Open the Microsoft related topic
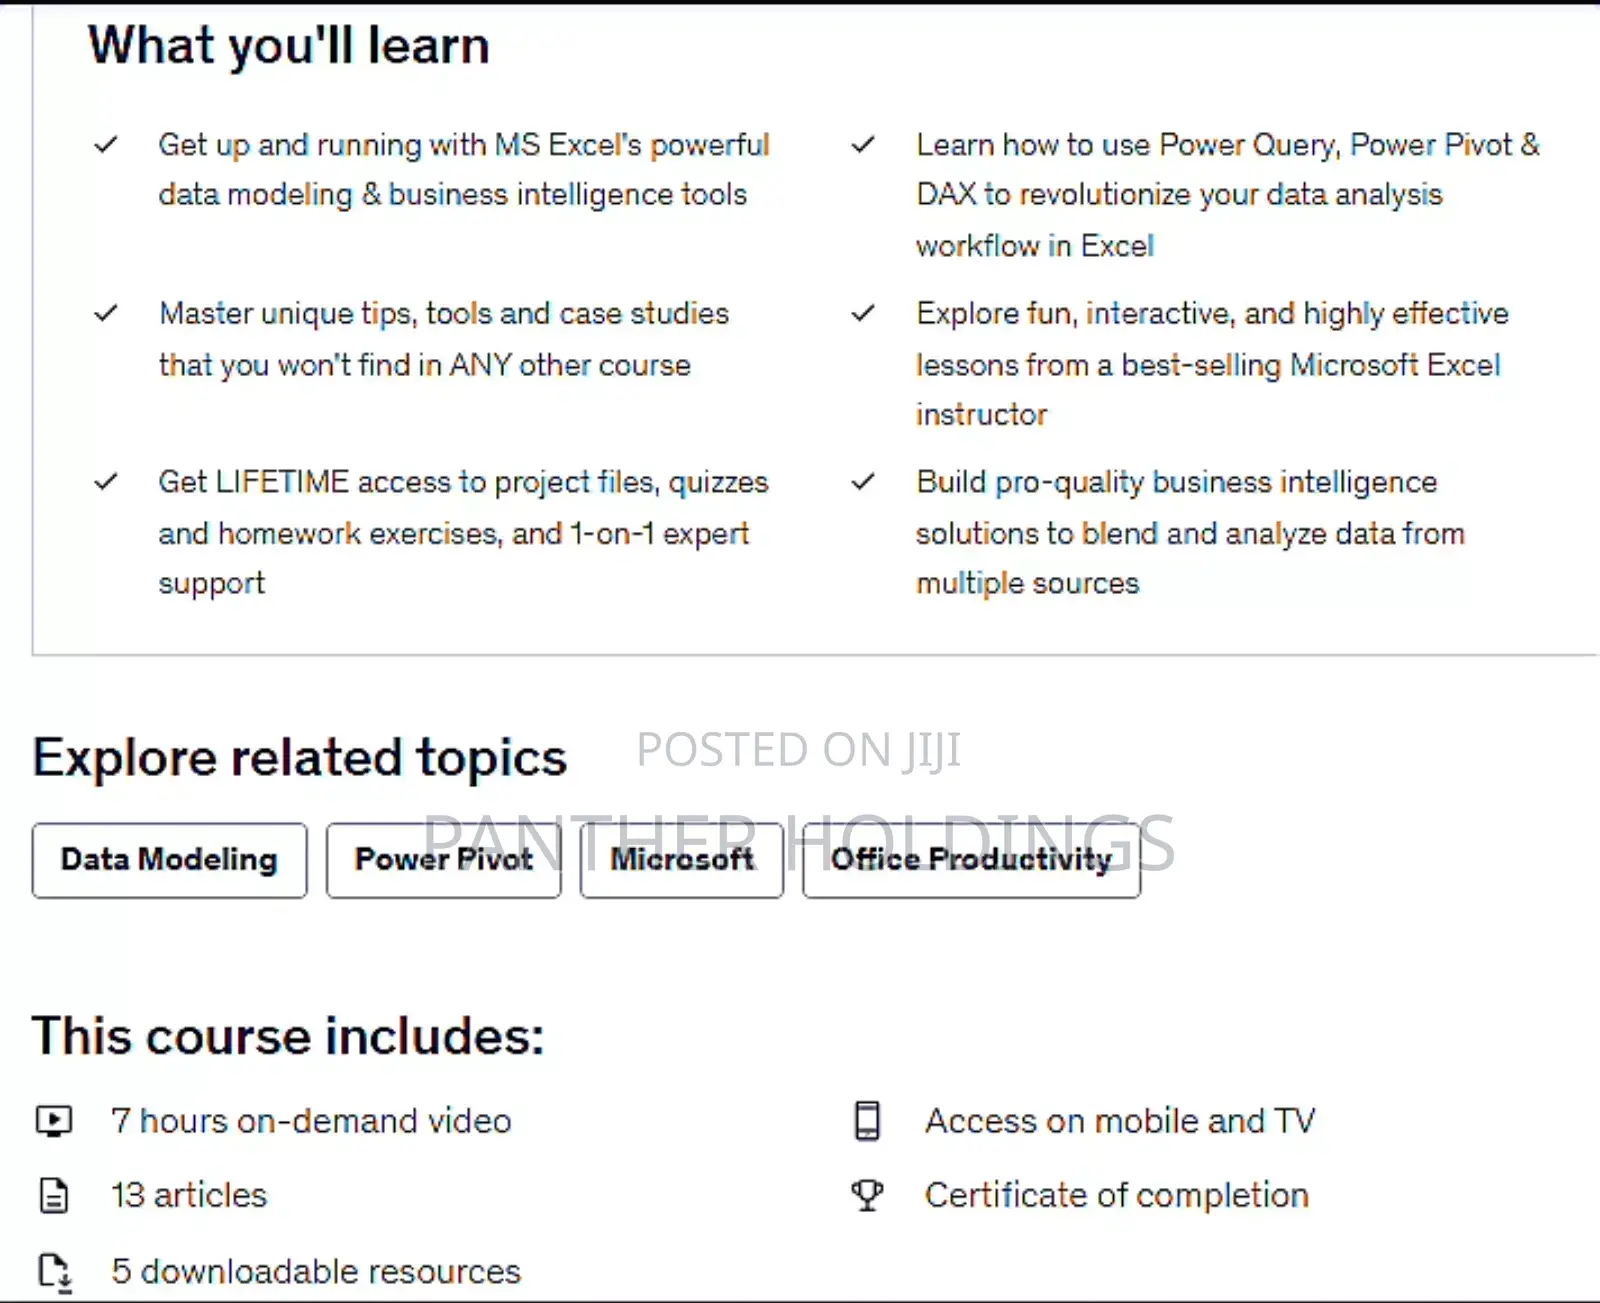The width and height of the screenshot is (1600, 1303). [x=681, y=859]
